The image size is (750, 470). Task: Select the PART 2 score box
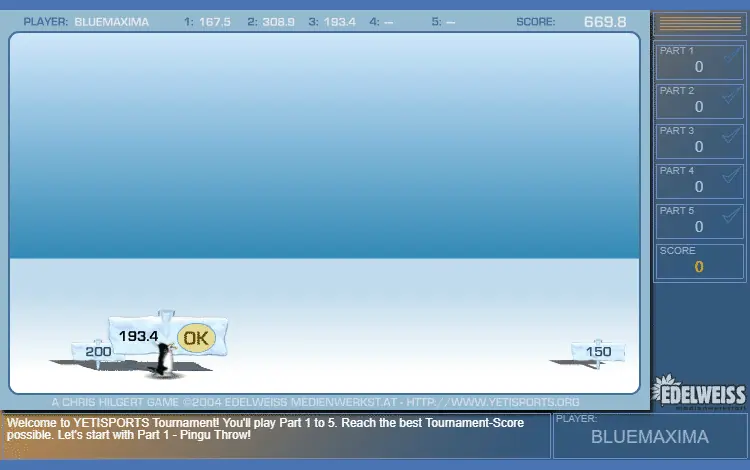click(x=699, y=101)
